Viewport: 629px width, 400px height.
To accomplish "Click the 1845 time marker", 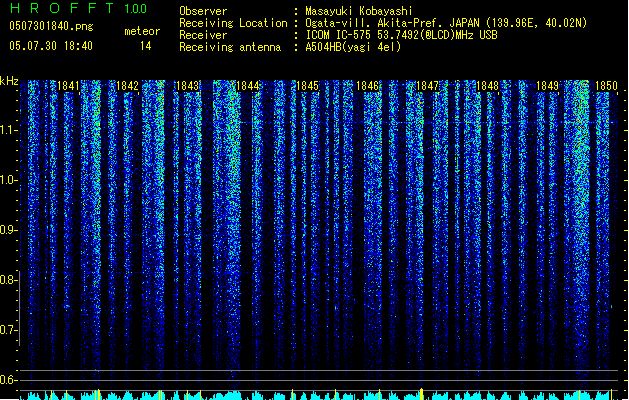I will coord(307,86).
